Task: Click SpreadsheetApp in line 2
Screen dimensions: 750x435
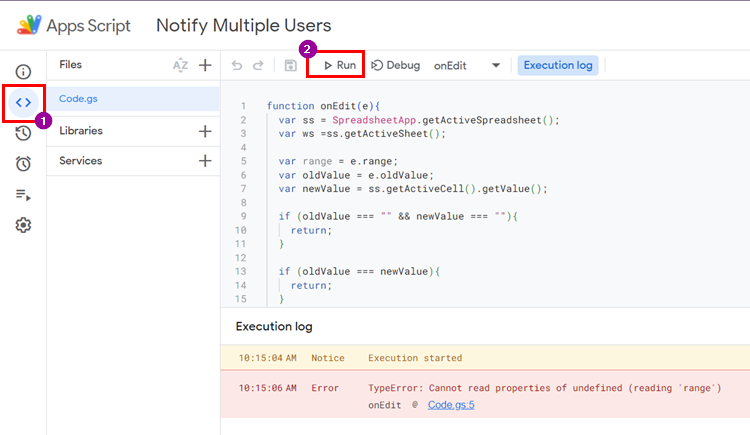Action: (374, 120)
